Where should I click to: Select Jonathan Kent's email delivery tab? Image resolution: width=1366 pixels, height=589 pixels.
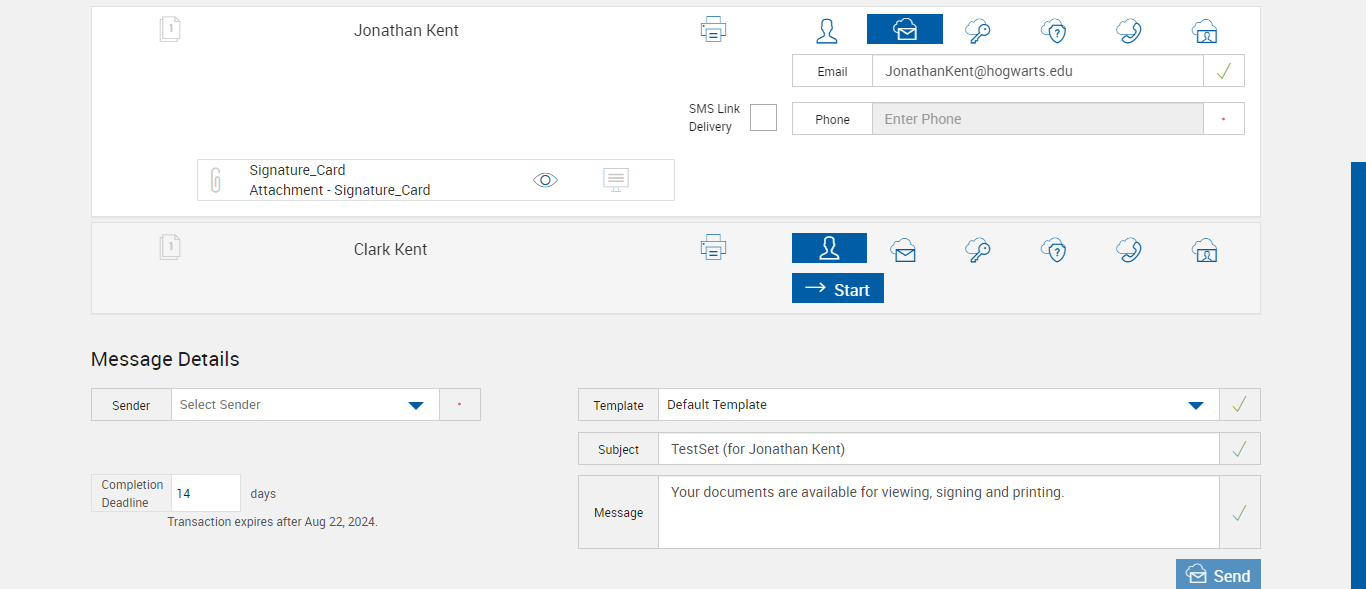coord(904,30)
